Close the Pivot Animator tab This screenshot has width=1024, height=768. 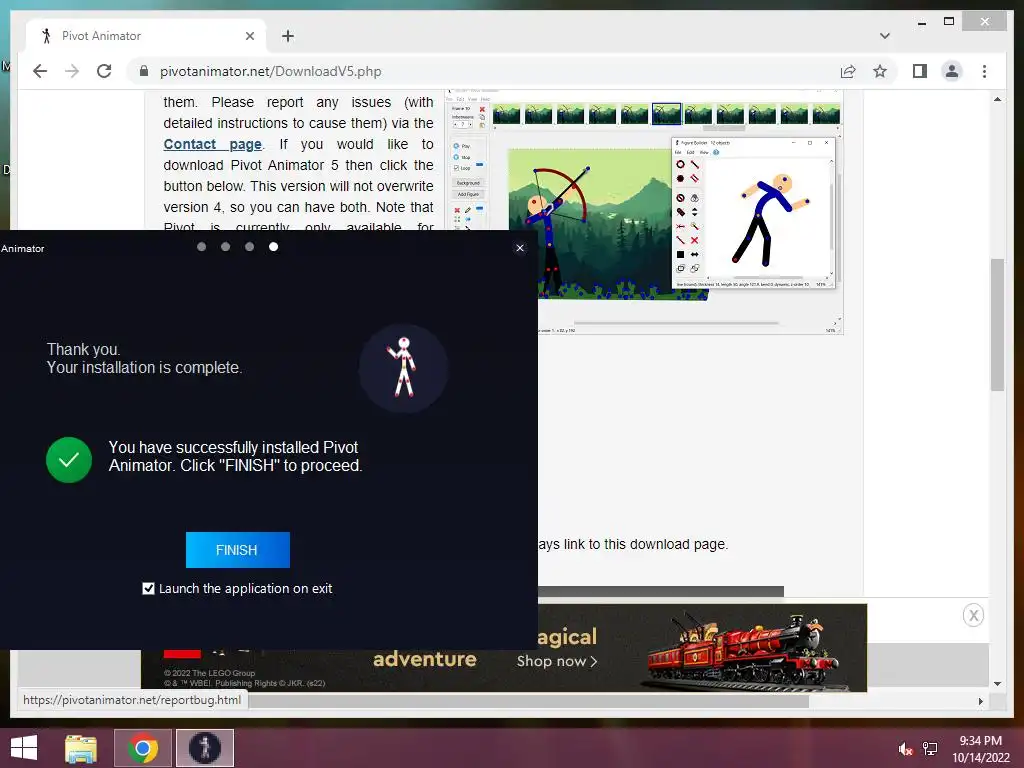point(249,36)
